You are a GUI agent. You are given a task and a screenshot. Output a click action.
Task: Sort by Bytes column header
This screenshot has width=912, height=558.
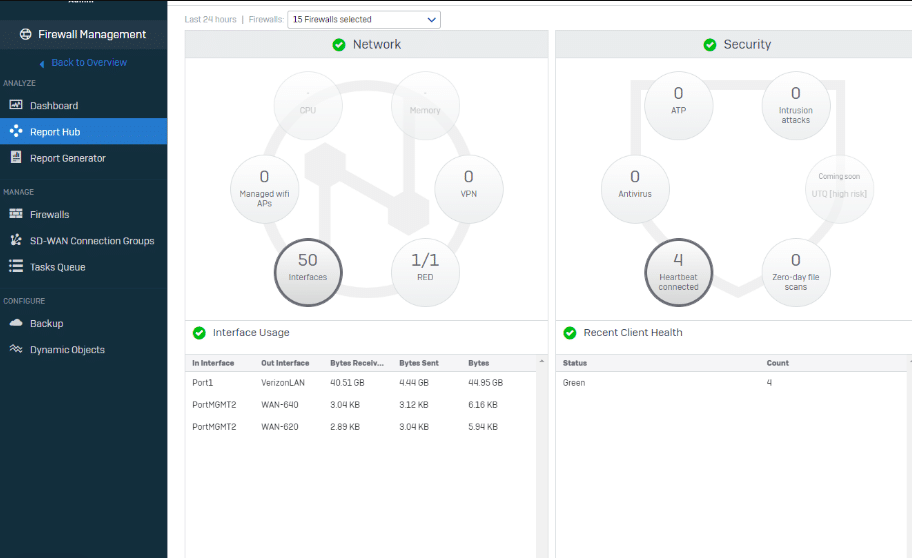coord(479,363)
